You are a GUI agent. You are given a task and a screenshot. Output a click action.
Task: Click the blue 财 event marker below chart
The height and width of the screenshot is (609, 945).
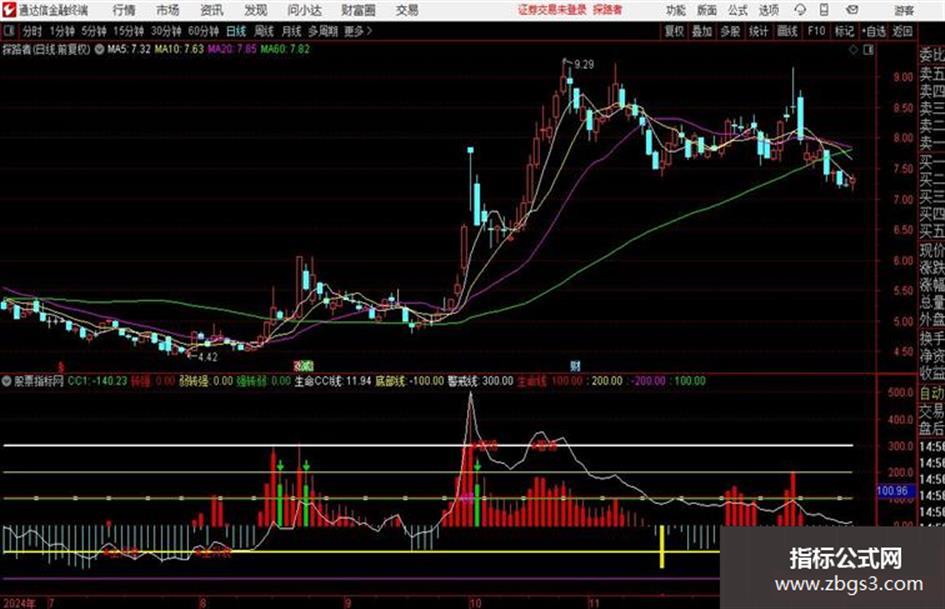coord(576,365)
